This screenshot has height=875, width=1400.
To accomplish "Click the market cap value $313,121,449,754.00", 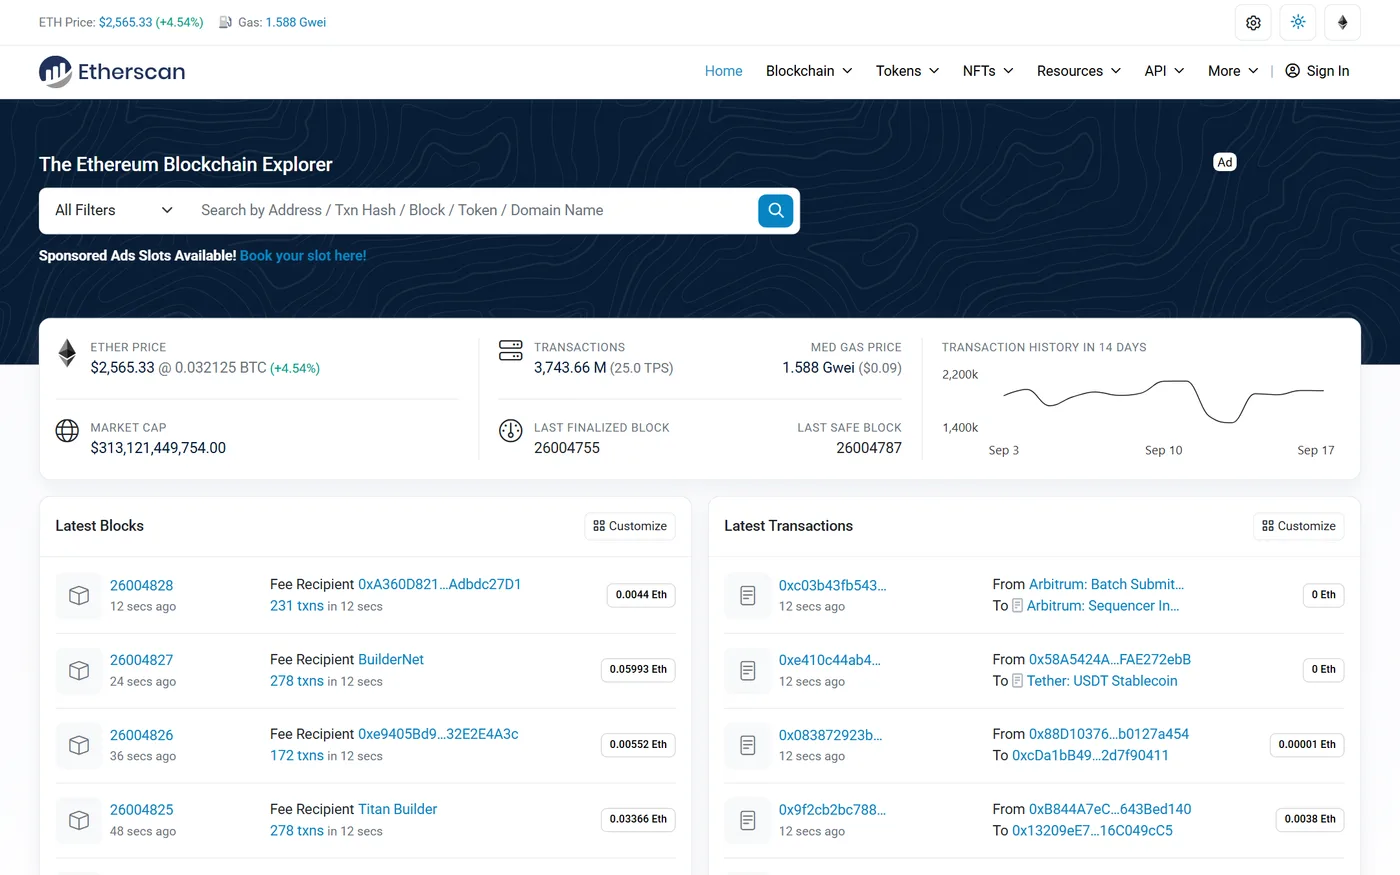I will (x=158, y=448).
